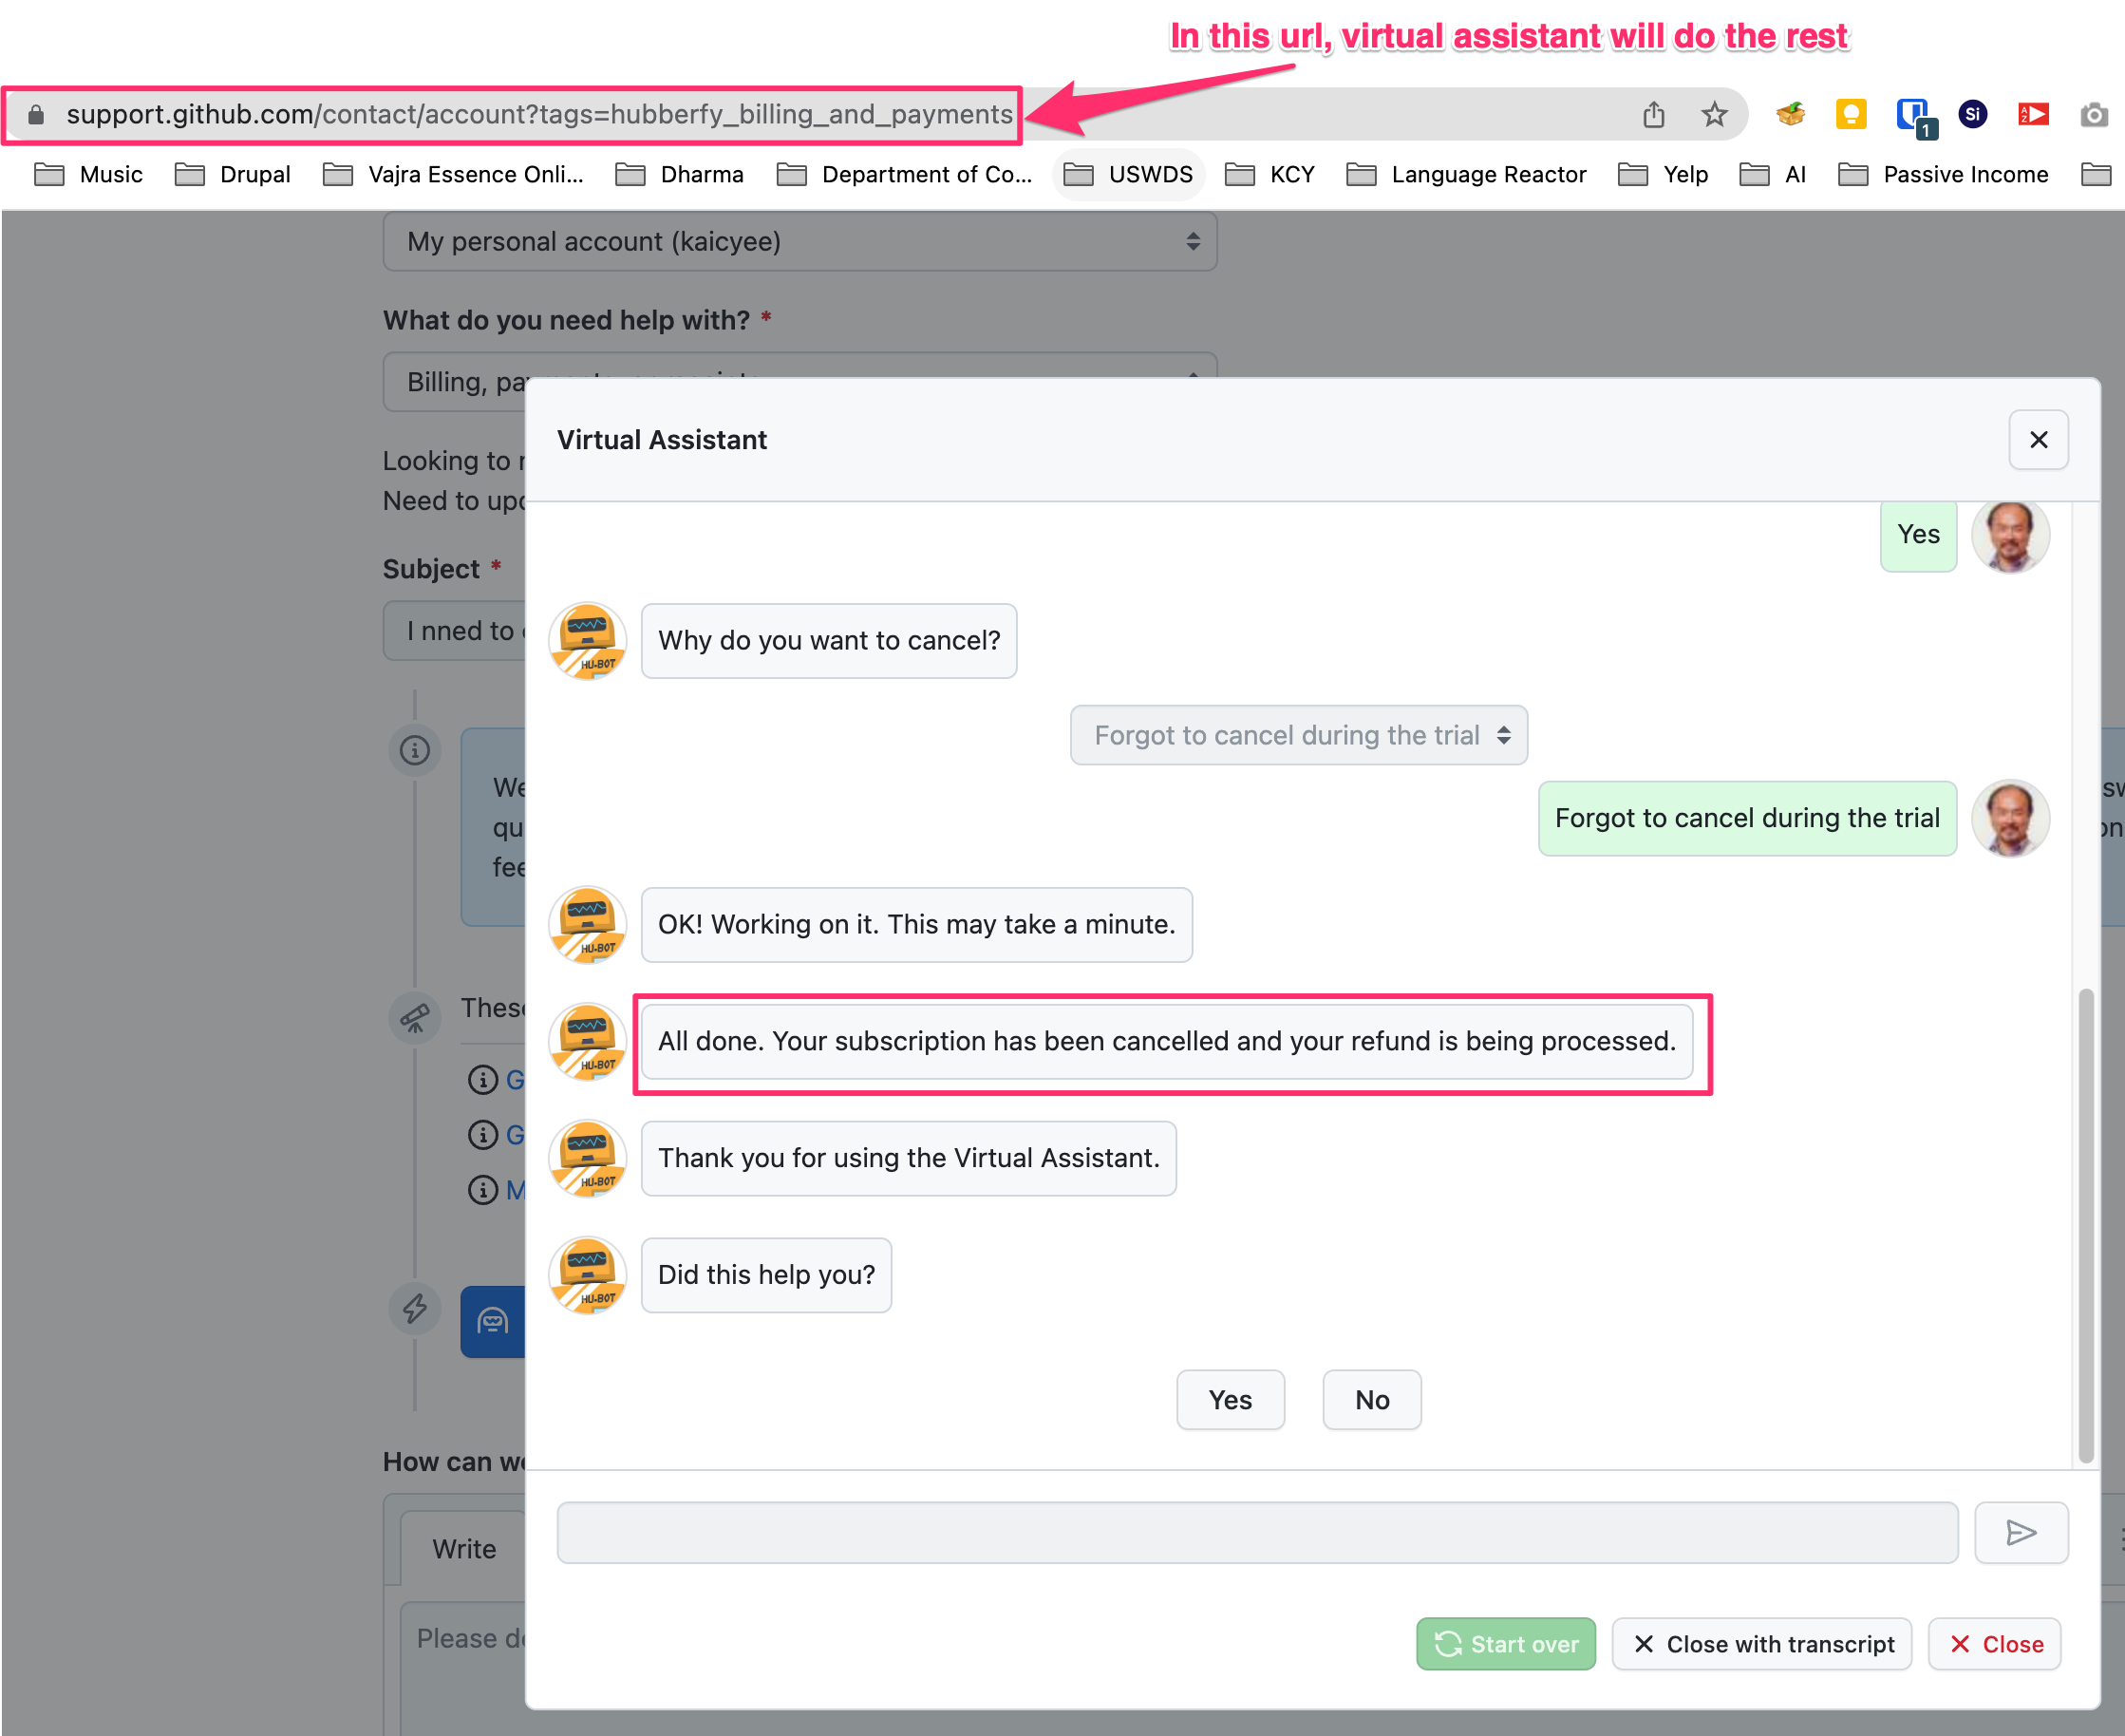The image size is (2125, 1736).
Task: Answer No to Did this help you
Action: pyautogui.click(x=1371, y=1400)
